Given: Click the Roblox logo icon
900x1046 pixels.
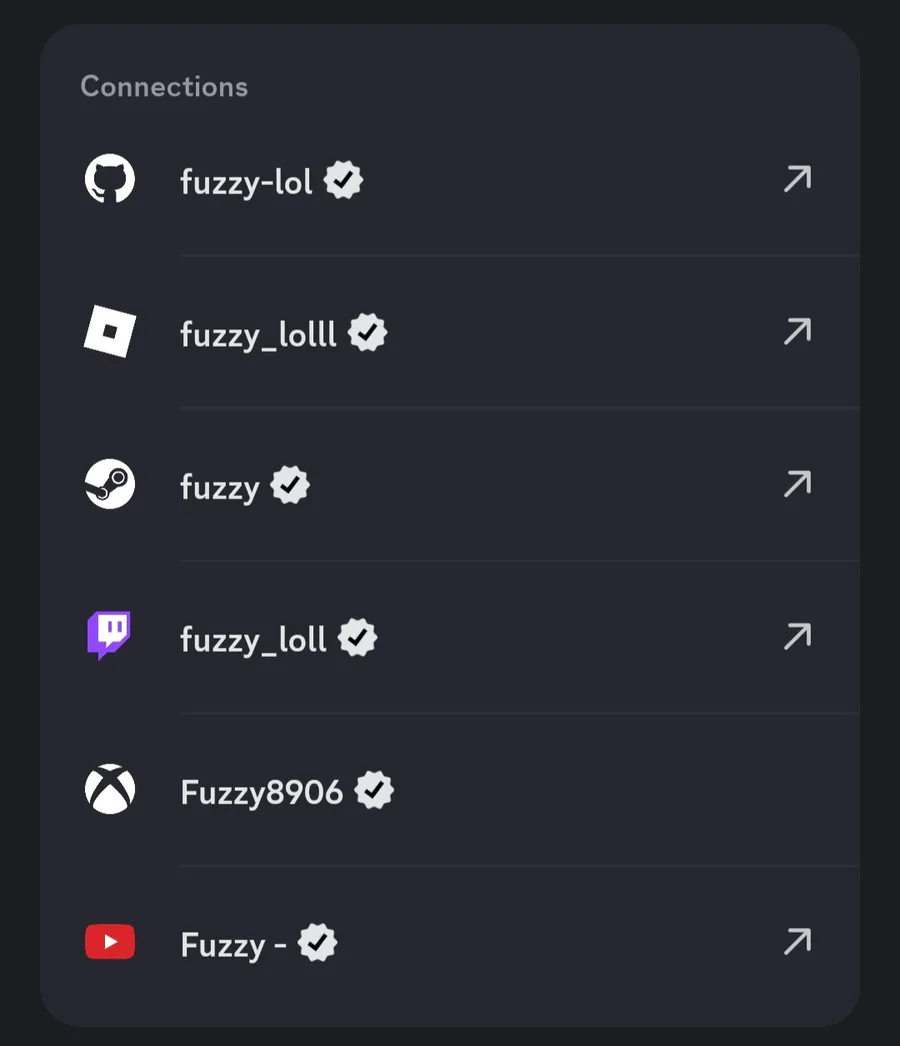Looking at the screenshot, I should (110, 331).
